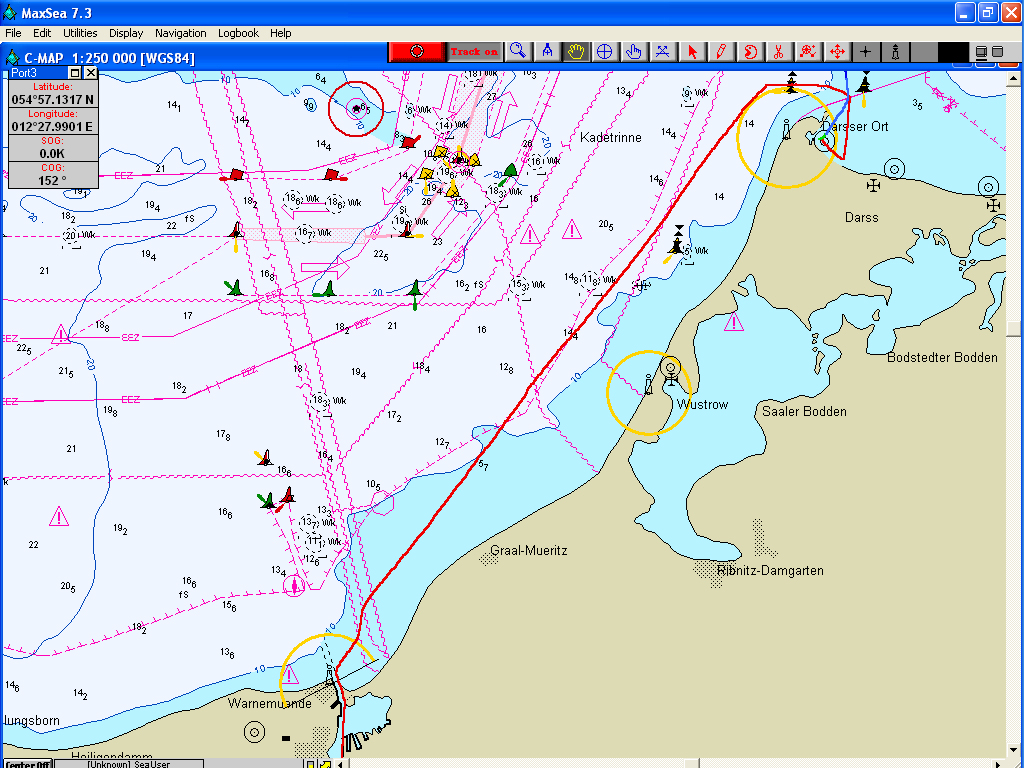Open the Display menu
The image size is (1024, 768).
(x=126, y=33)
